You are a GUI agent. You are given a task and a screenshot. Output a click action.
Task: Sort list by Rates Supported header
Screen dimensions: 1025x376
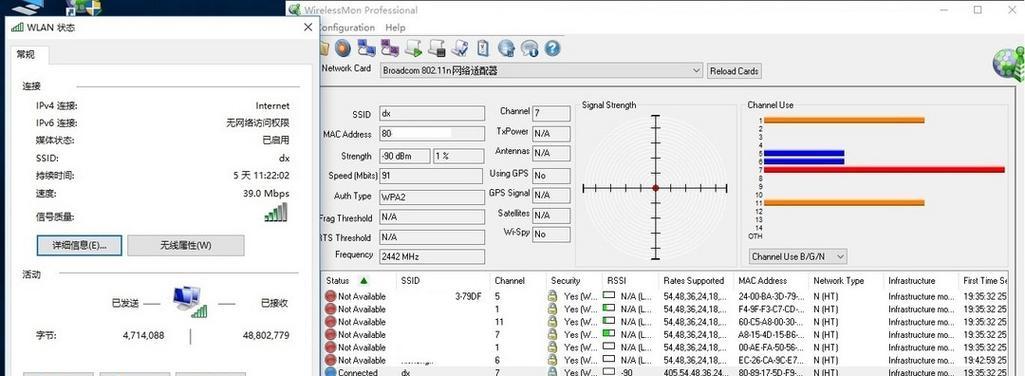click(x=696, y=281)
